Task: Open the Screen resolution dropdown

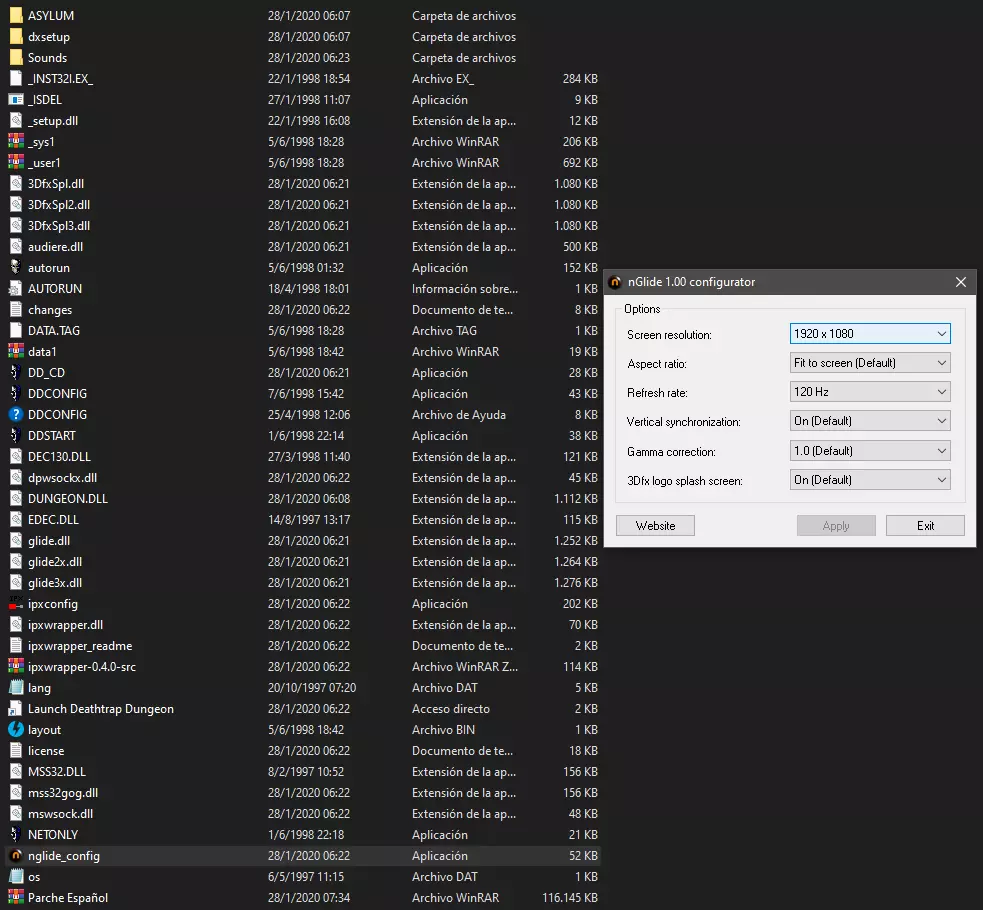Action: (870, 334)
